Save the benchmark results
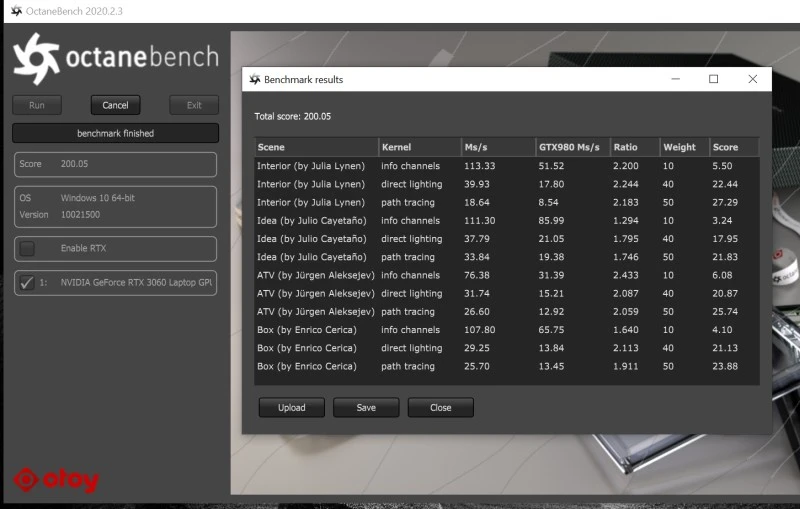The width and height of the screenshot is (800, 509). [x=366, y=408]
